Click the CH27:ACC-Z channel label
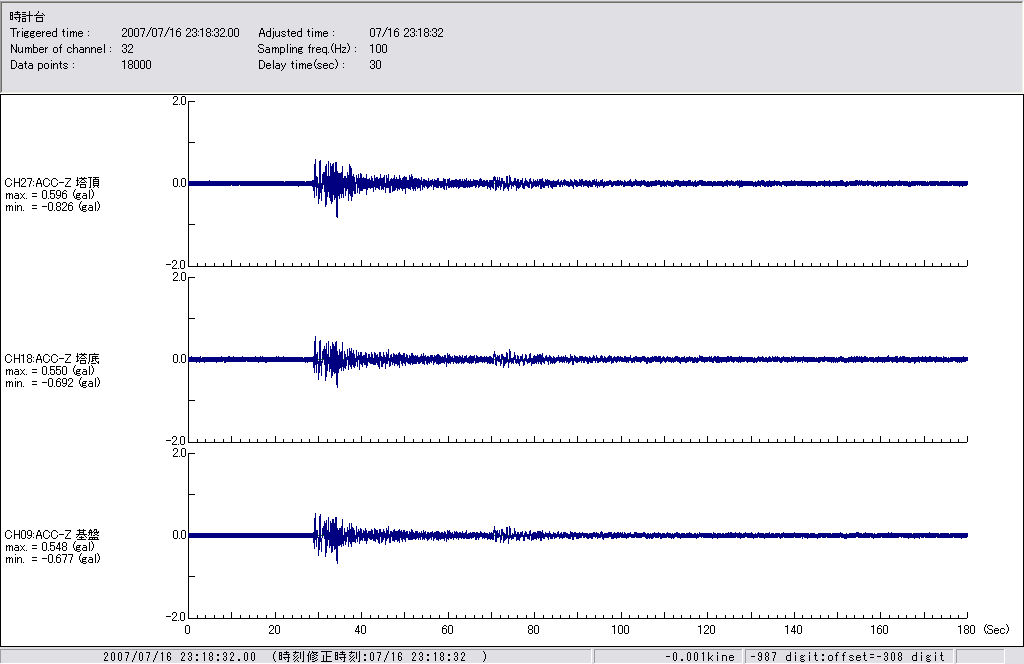Viewport: 1024px width, 664px height. (x=52, y=182)
